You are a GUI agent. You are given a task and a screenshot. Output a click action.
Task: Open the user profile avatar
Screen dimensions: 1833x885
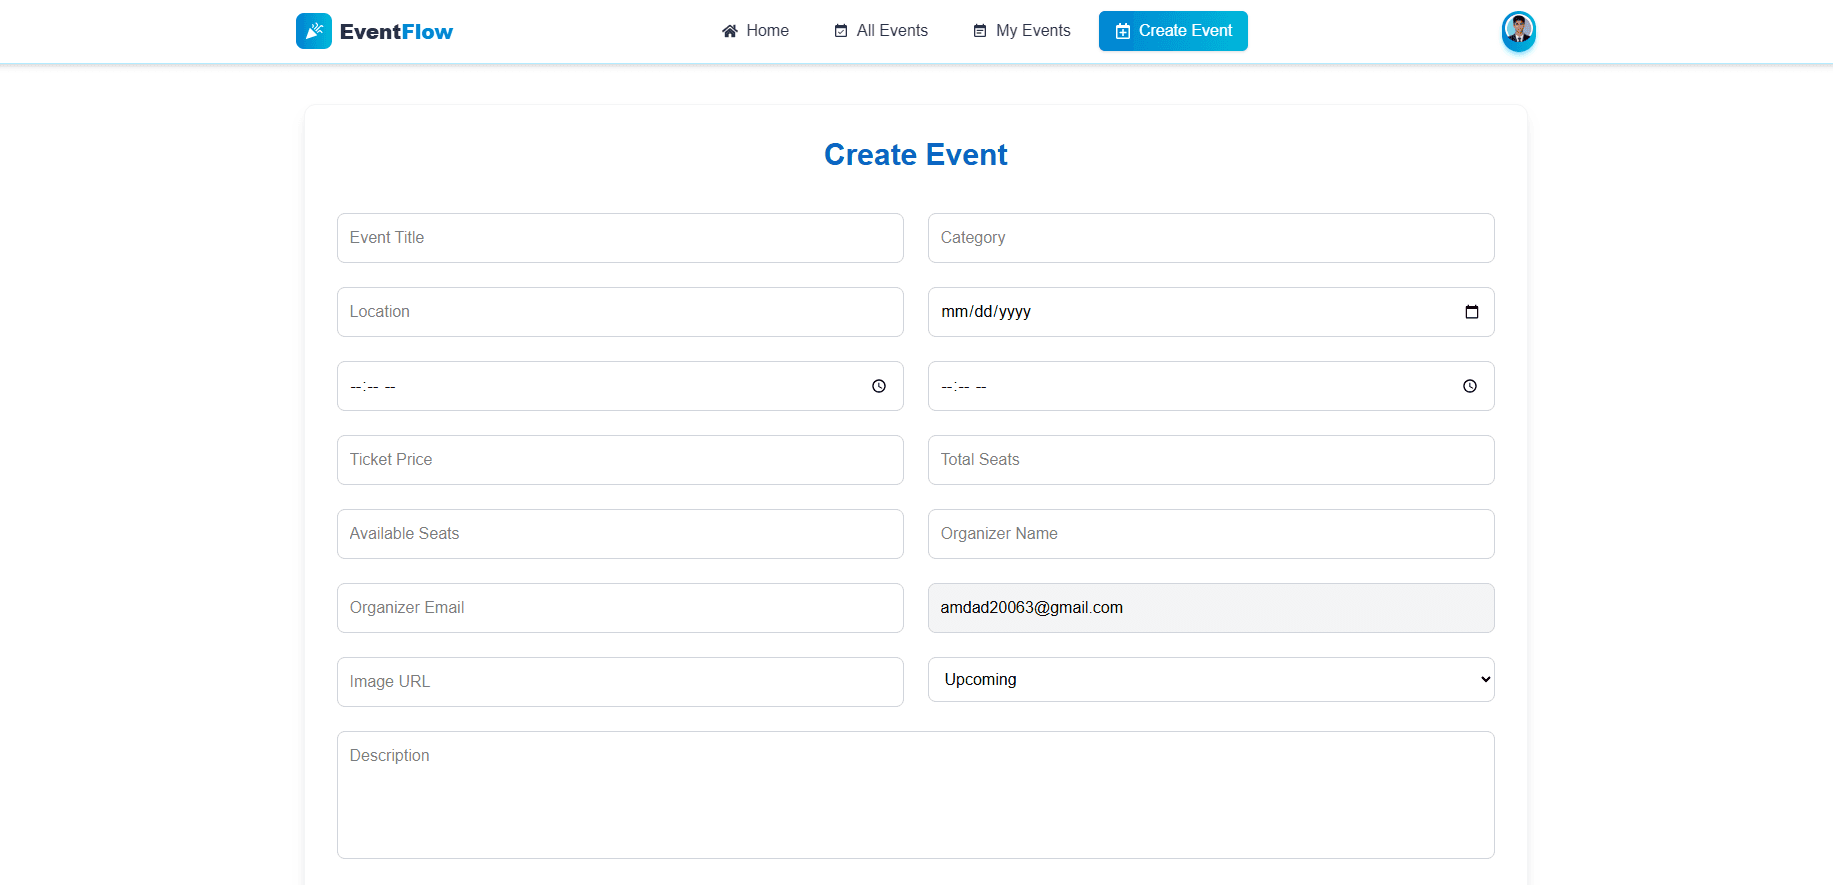pos(1518,31)
